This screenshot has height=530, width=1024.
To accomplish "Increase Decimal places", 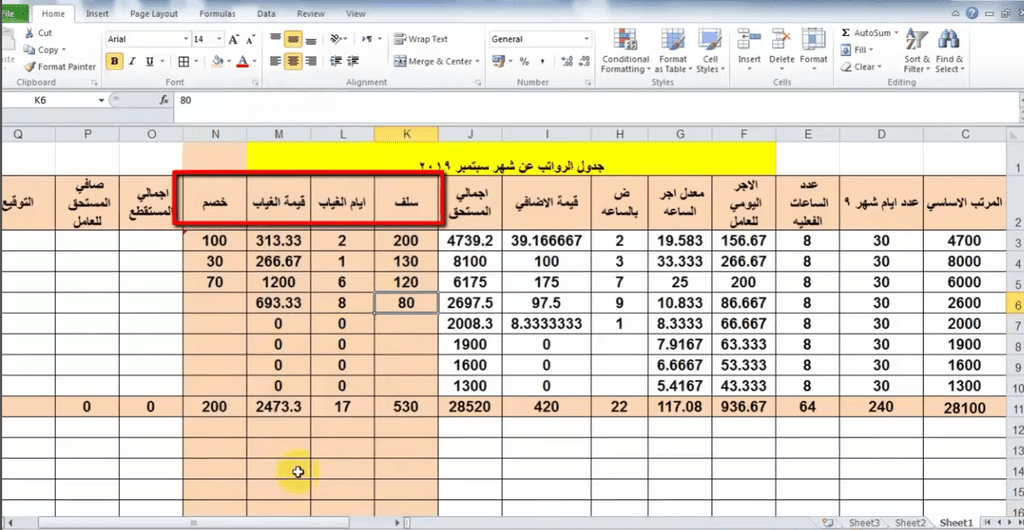I will tap(566, 61).
